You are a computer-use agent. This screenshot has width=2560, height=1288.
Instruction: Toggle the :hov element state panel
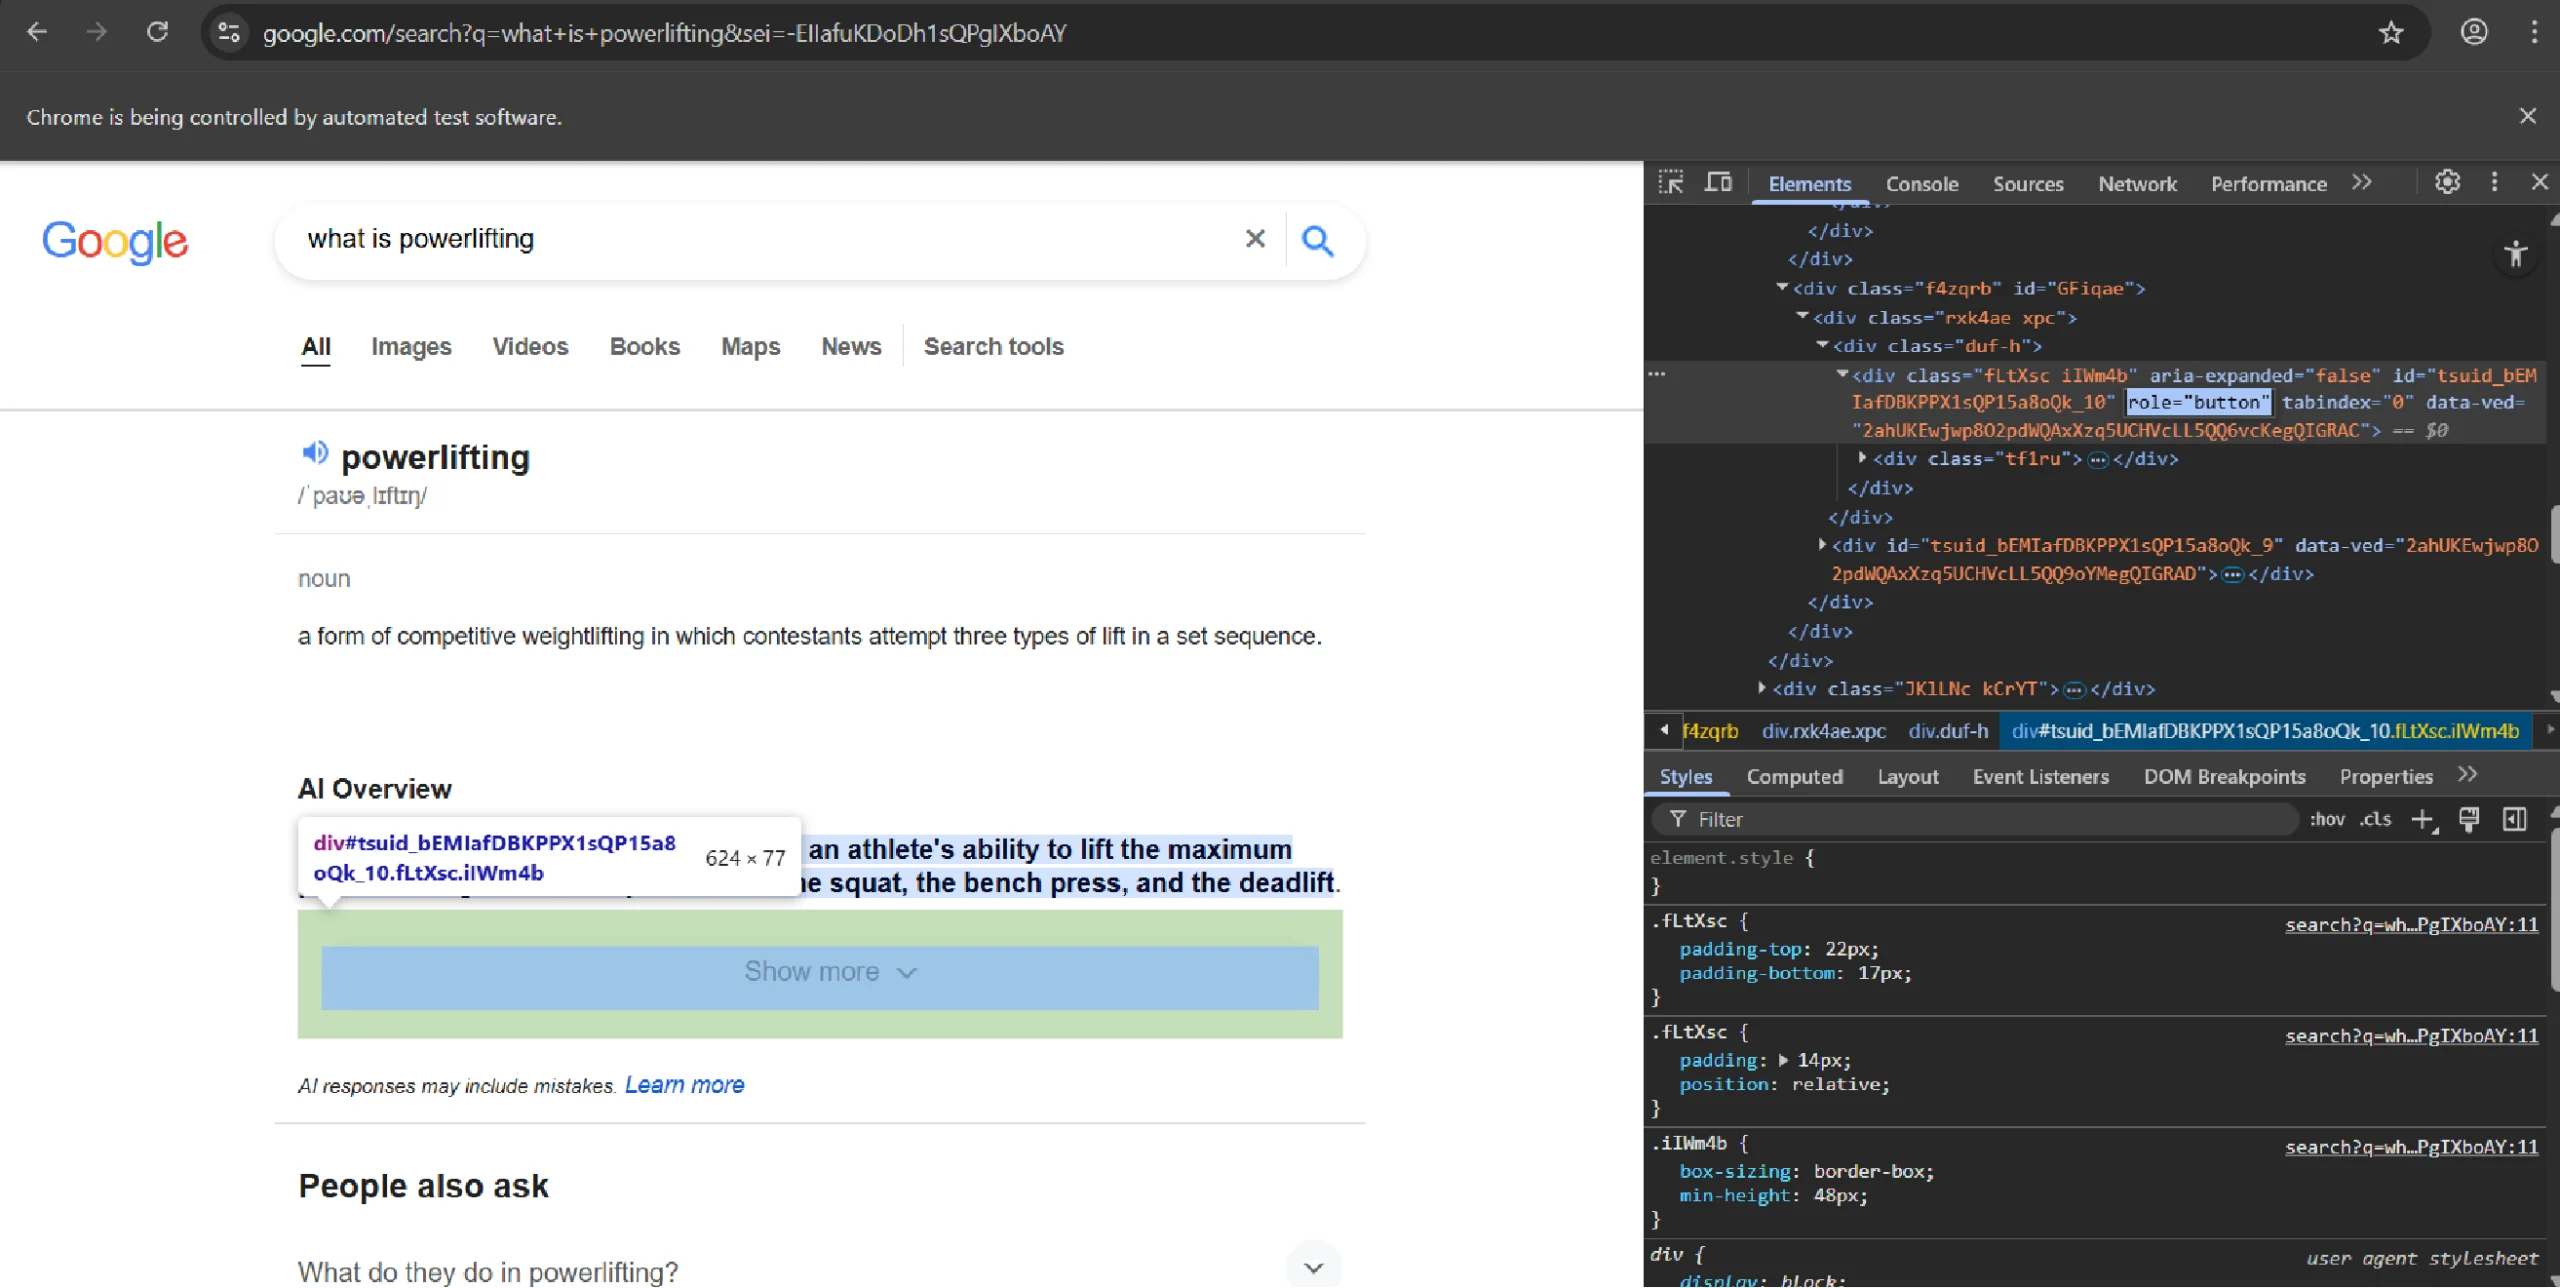click(x=2327, y=820)
